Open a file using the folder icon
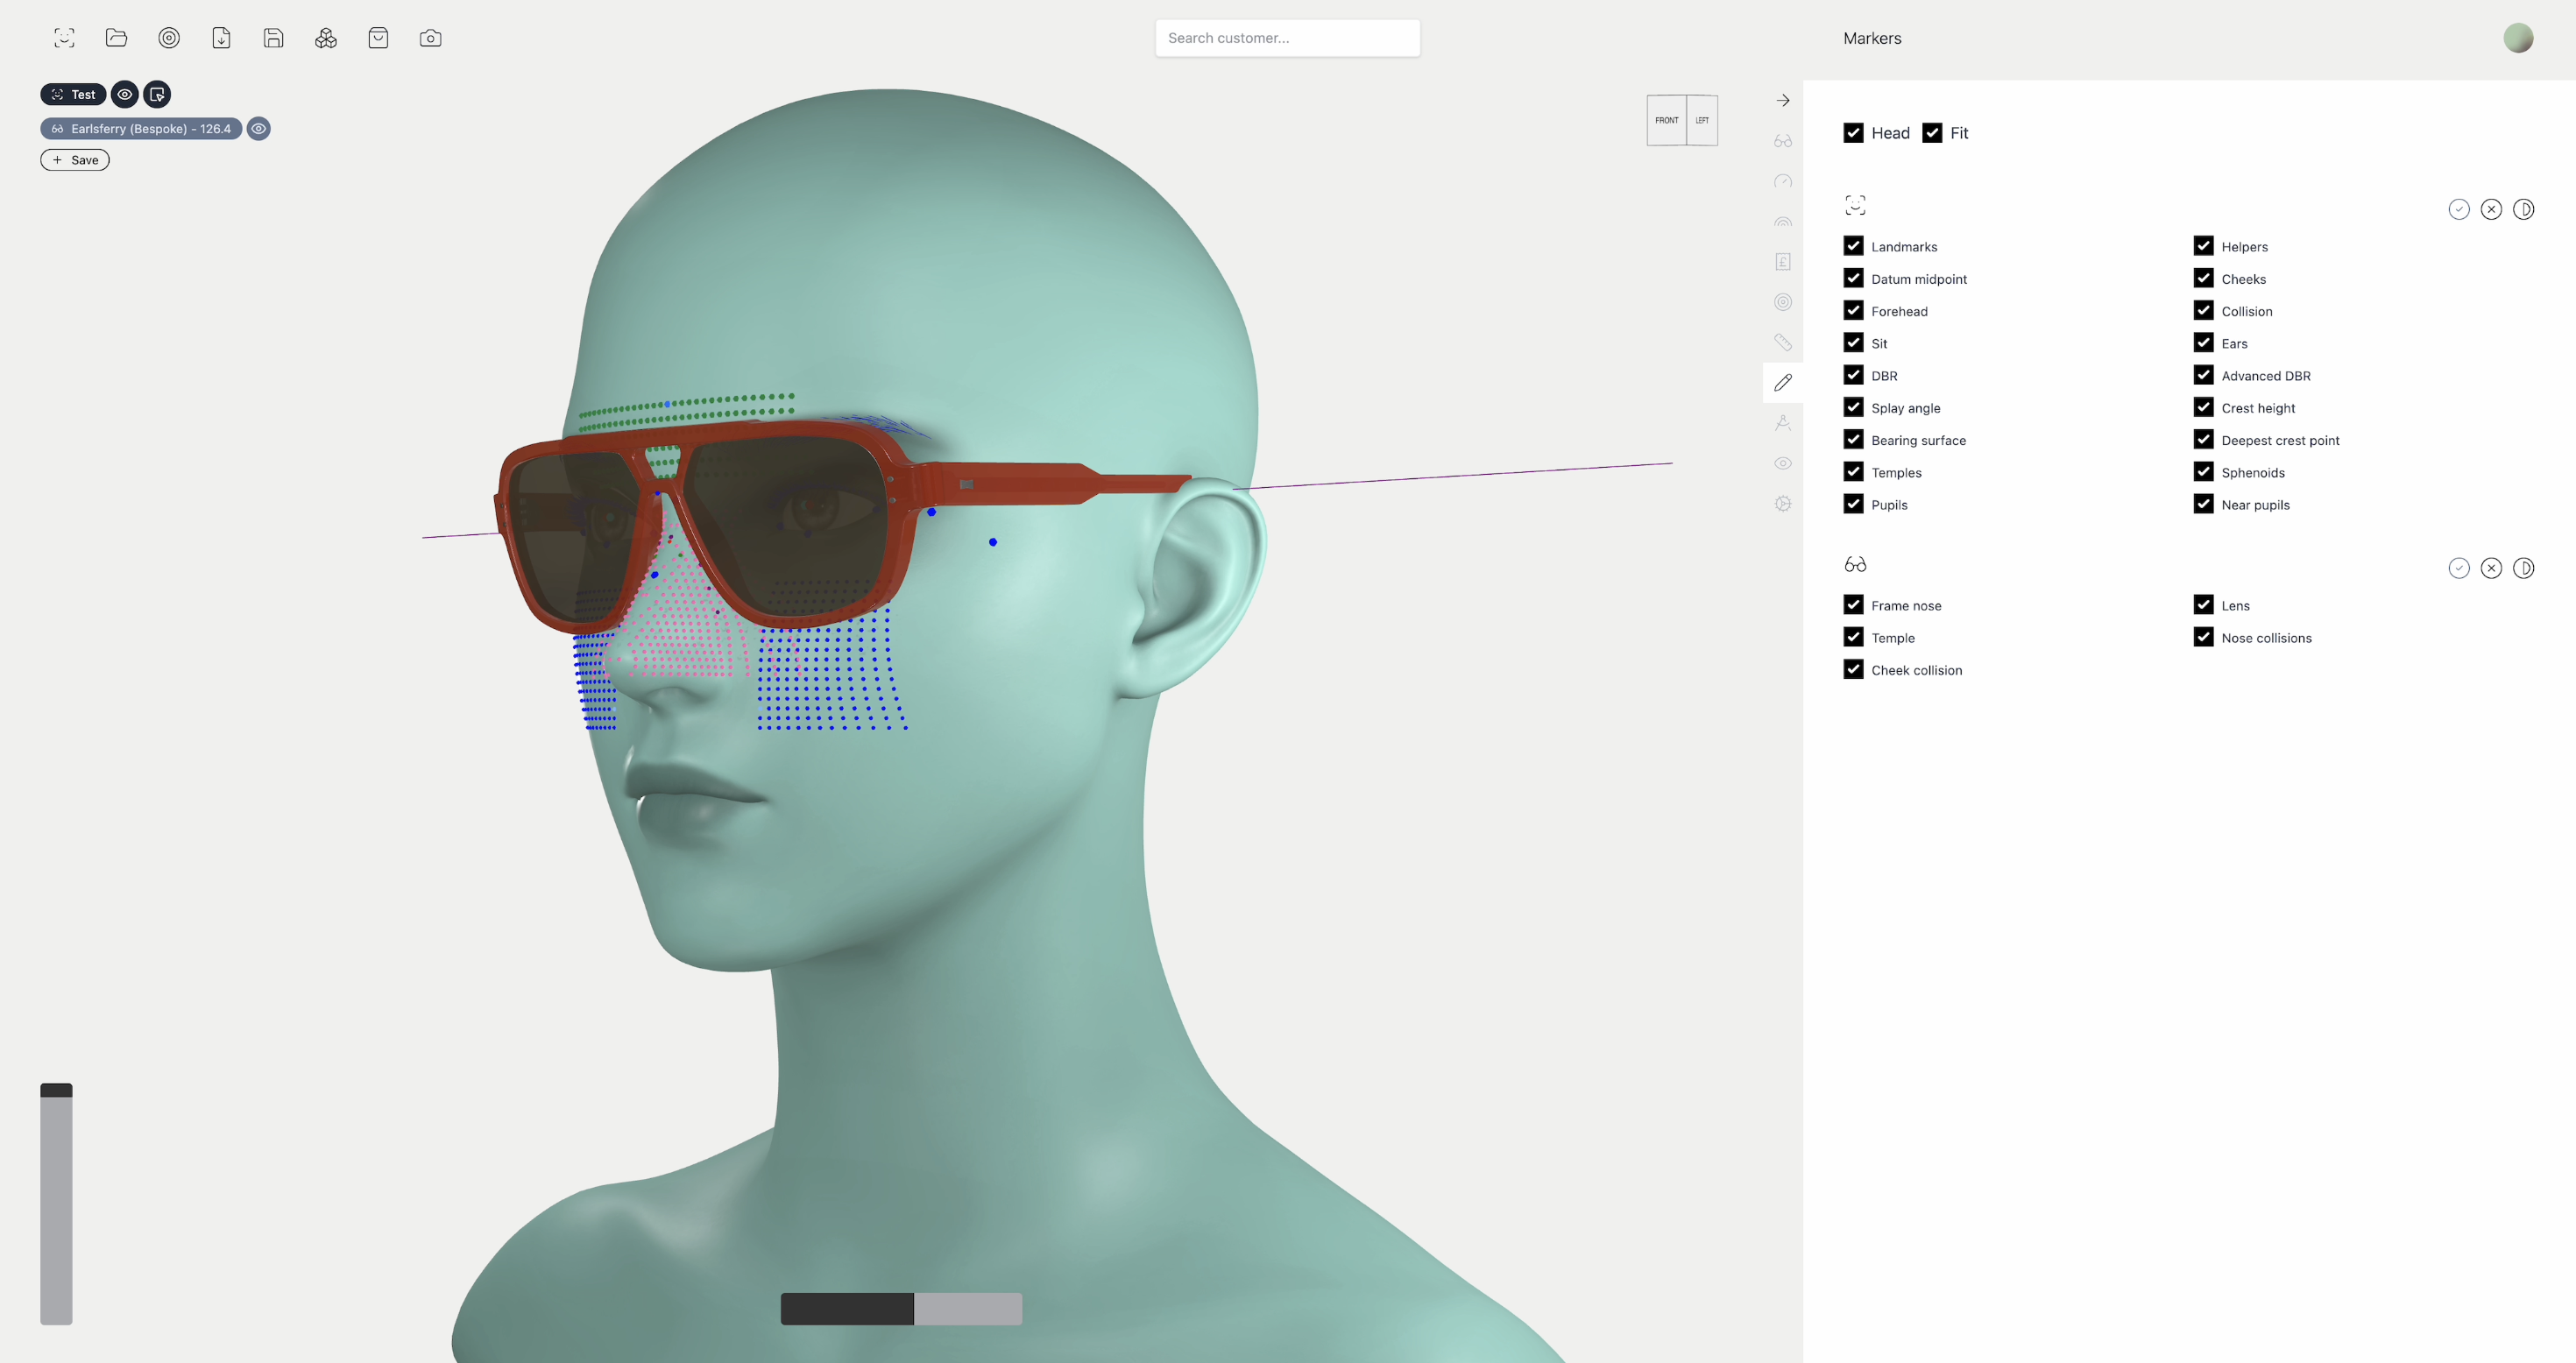The height and width of the screenshot is (1363, 2576). [117, 38]
